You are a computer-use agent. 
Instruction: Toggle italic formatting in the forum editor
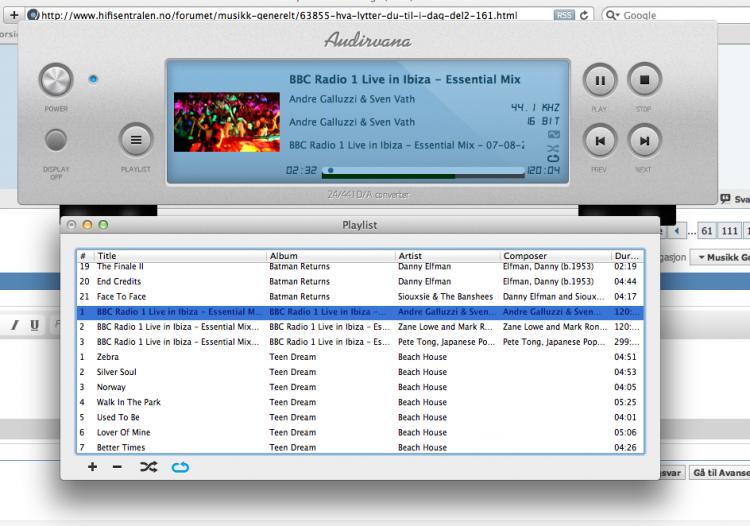(x=15, y=325)
